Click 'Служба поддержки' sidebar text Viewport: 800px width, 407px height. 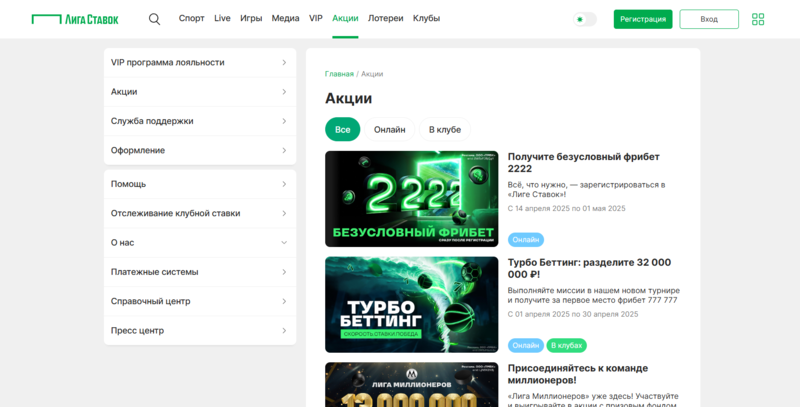(x=152, y=121)
